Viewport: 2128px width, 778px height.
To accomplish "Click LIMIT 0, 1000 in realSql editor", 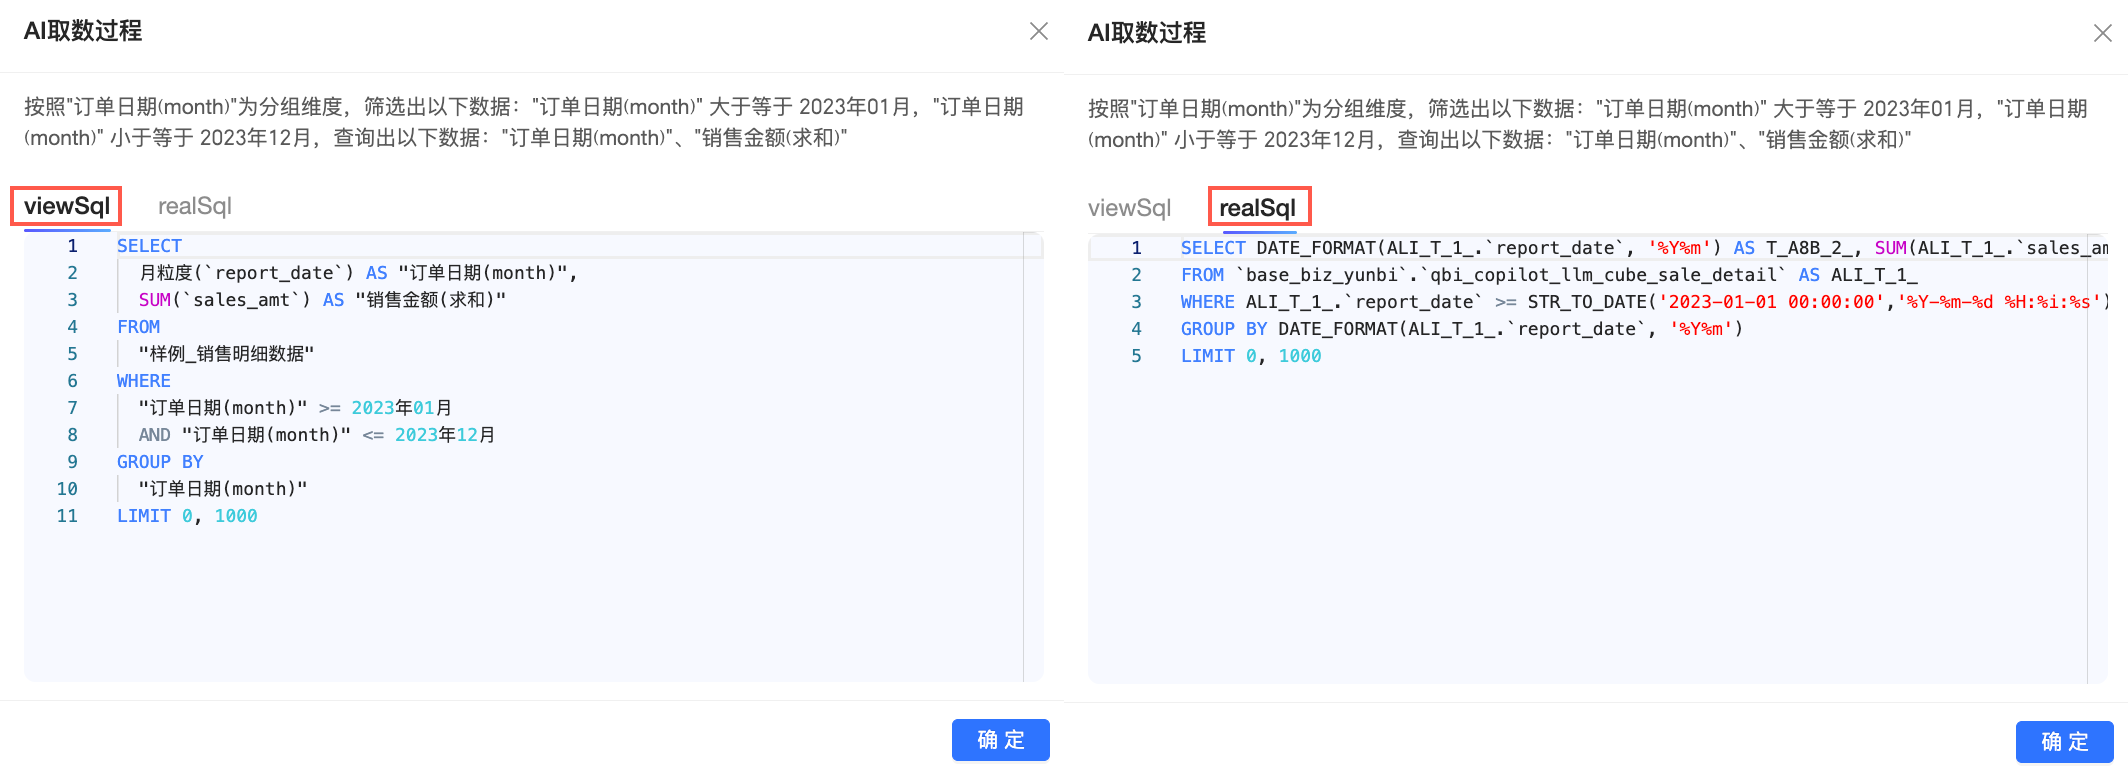I will pos(1251,356).
